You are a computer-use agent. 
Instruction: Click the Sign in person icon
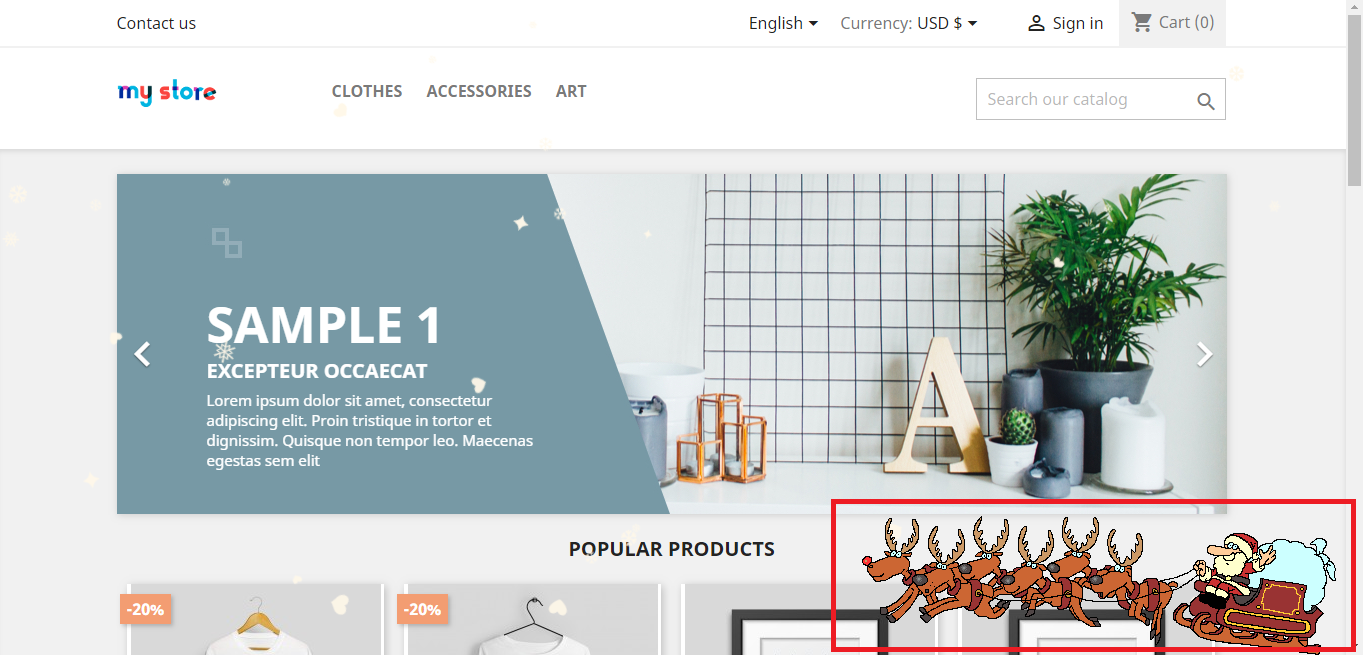(x=1036, y=23)
